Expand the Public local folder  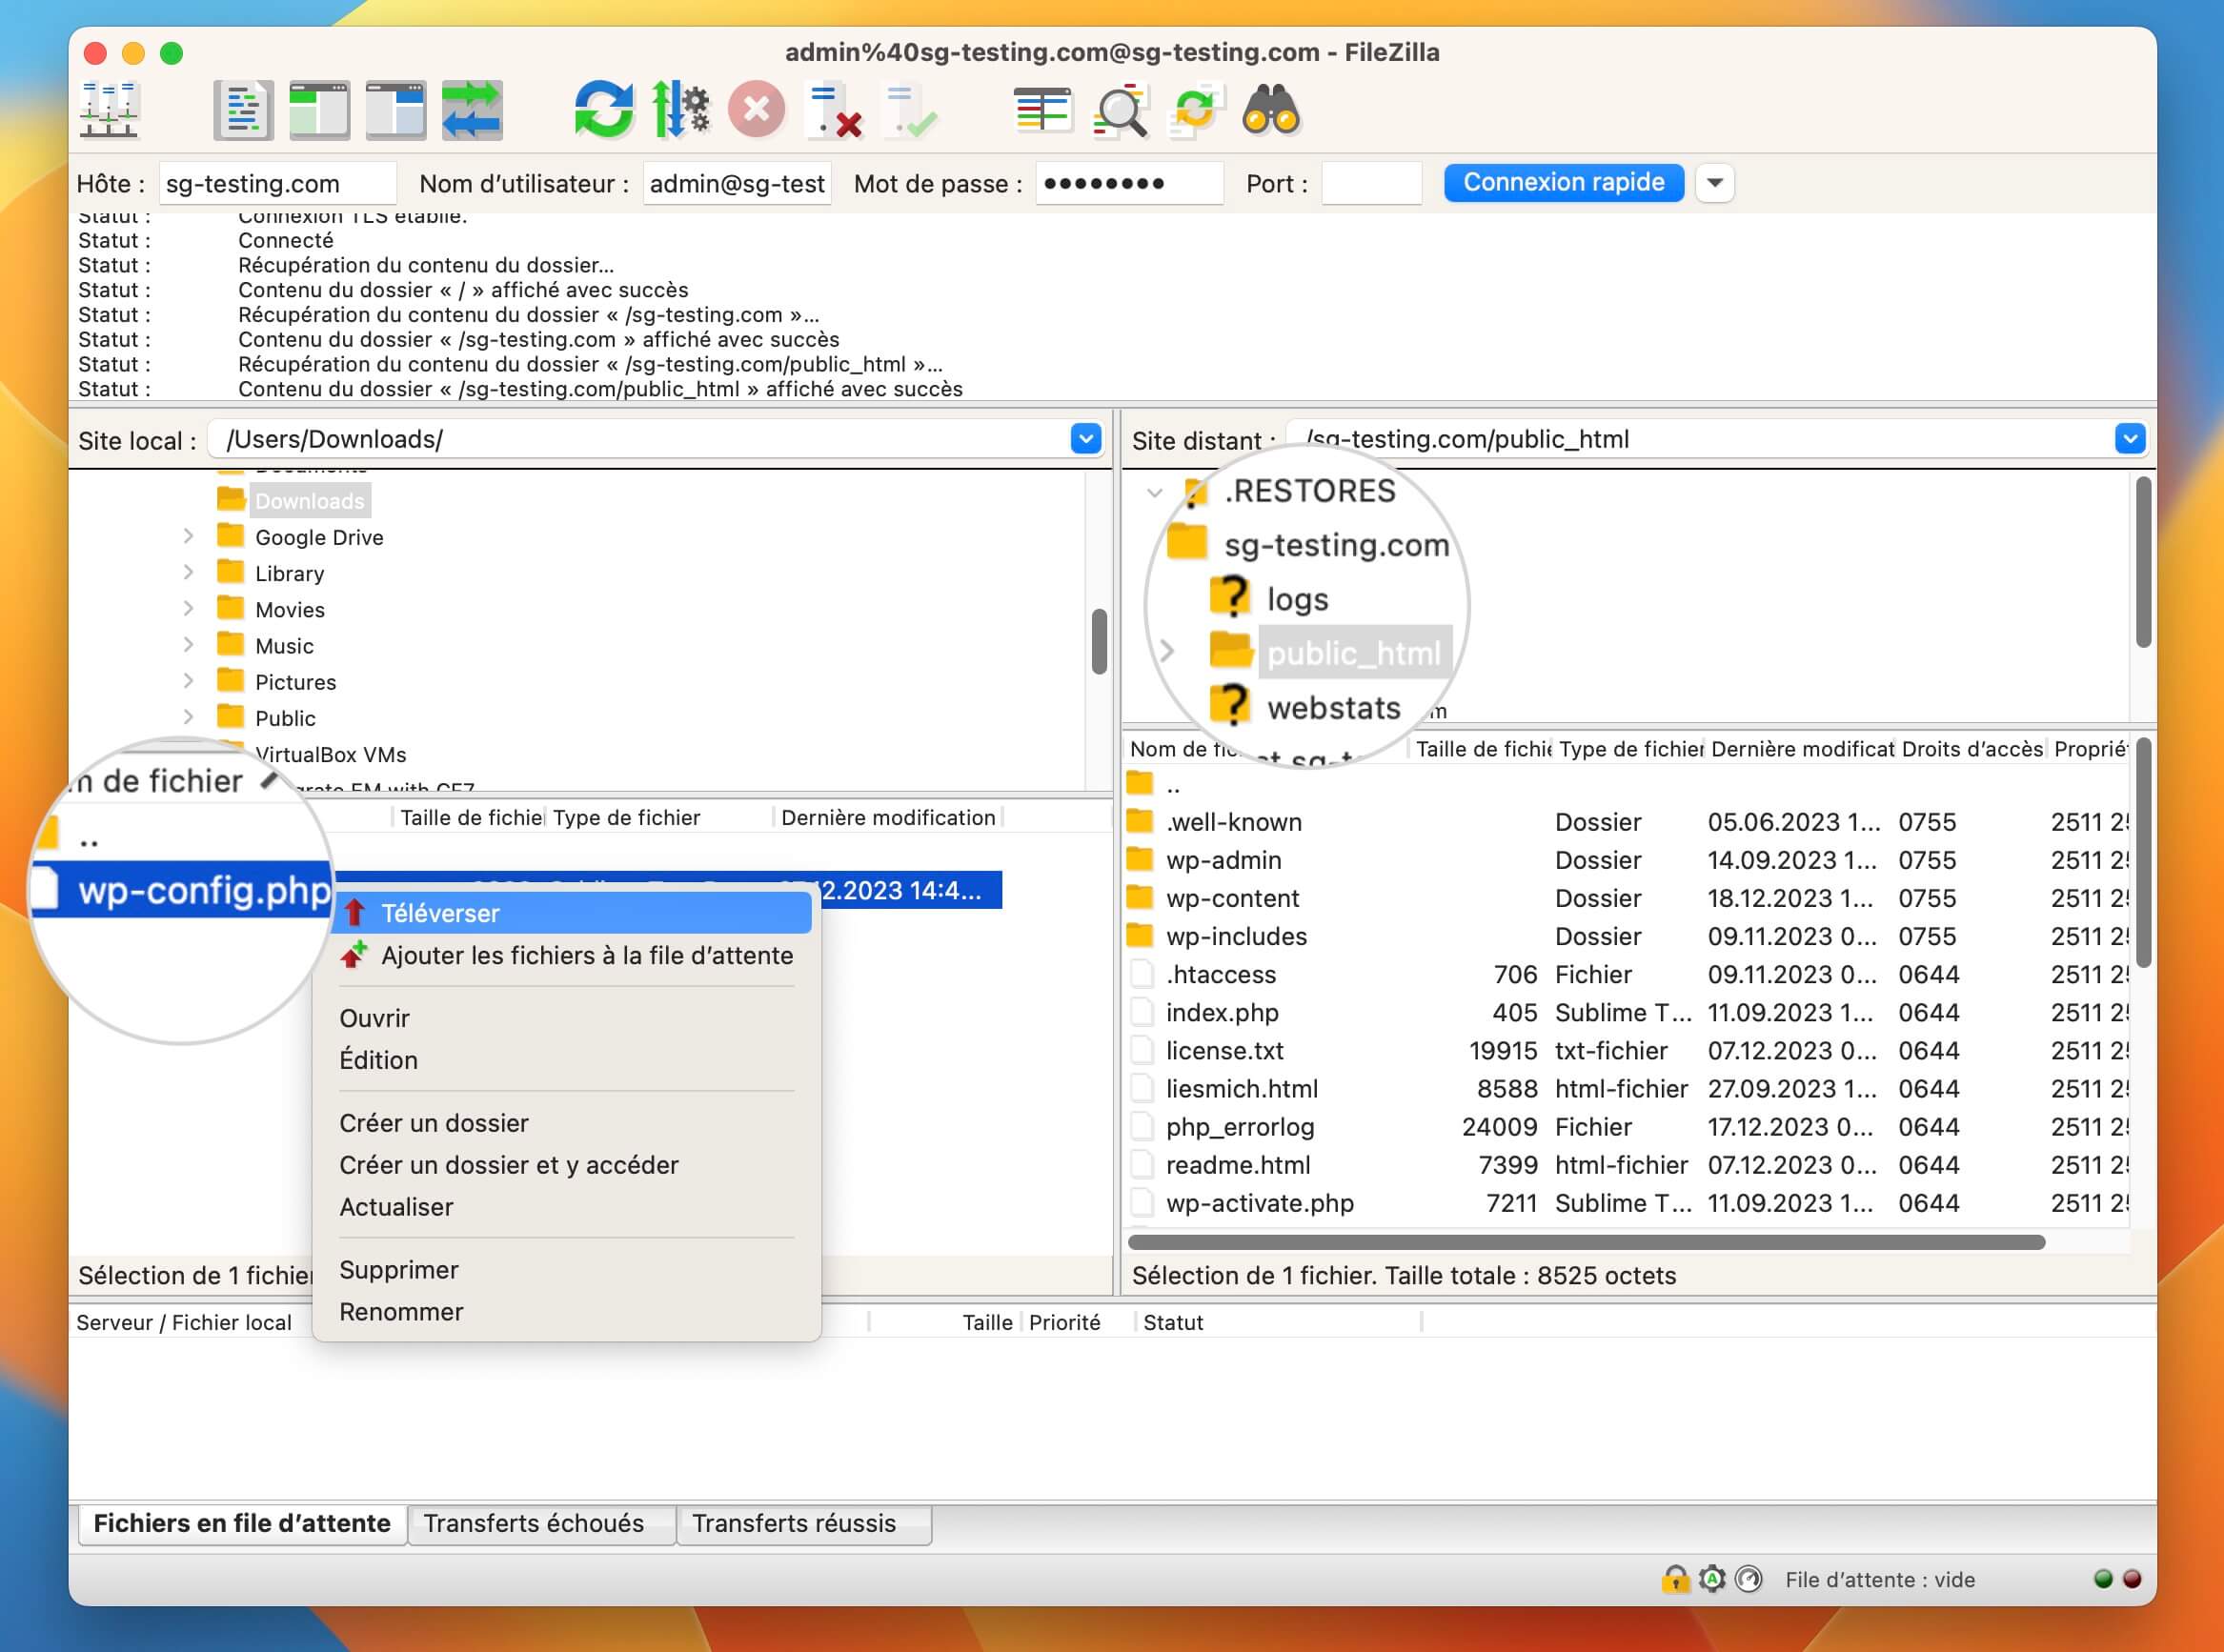(188, 716)
